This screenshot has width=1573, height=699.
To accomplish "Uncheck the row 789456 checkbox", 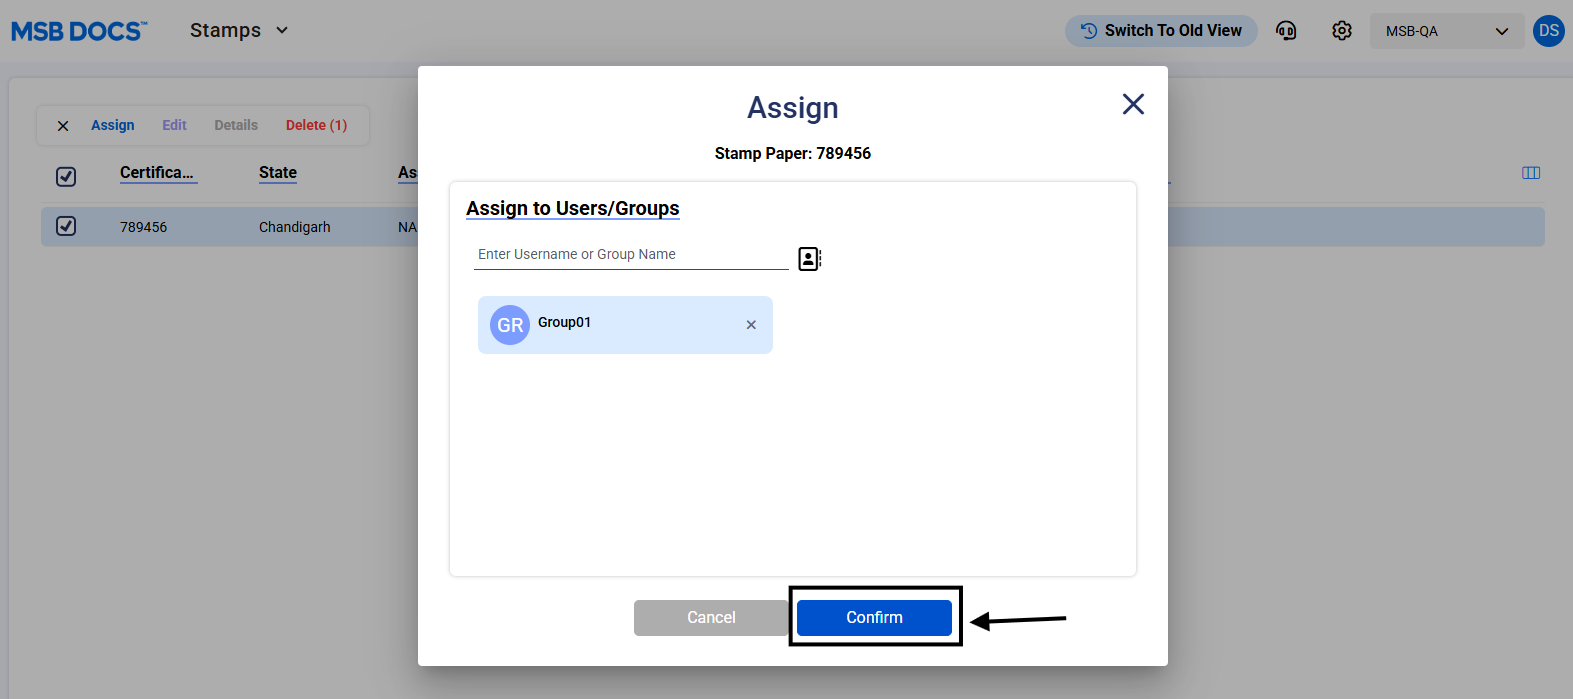I will (66, 226).
